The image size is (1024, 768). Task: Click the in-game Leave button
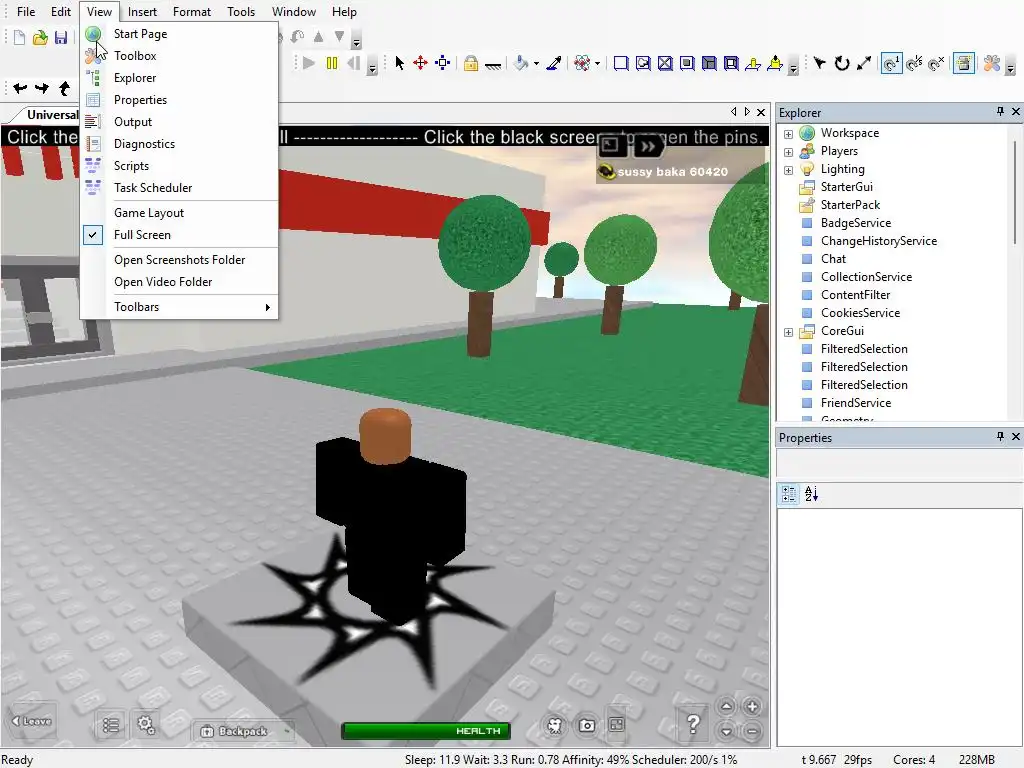point(32,721)
